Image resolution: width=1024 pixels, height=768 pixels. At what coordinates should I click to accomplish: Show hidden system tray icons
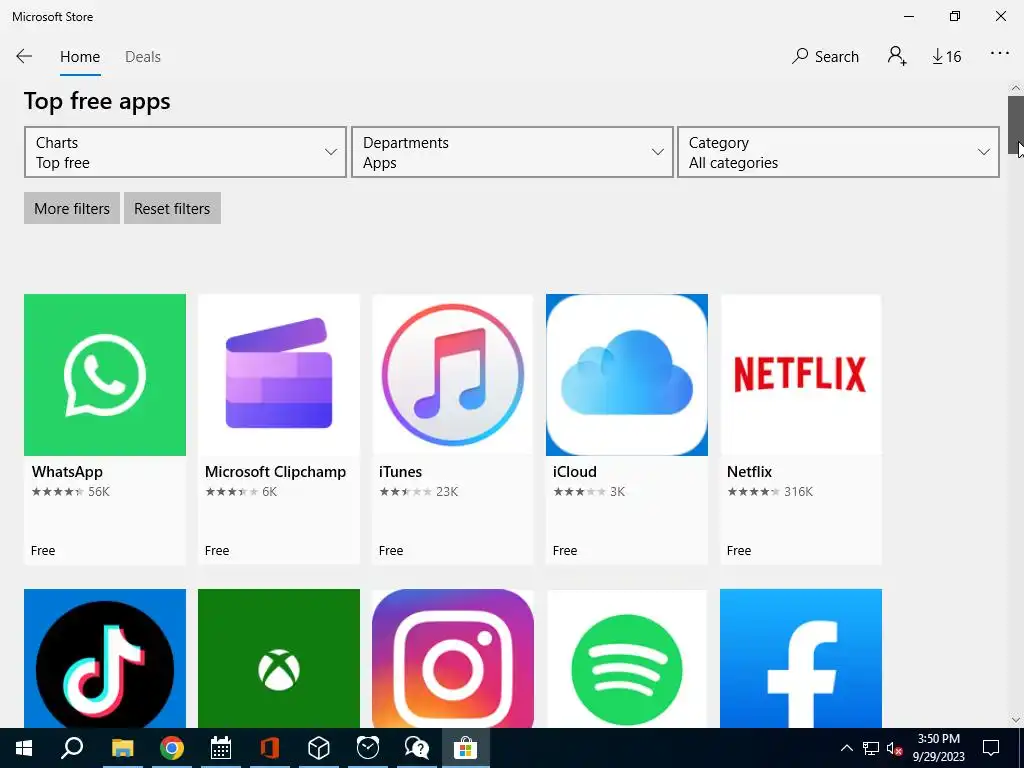pos(846,748)
